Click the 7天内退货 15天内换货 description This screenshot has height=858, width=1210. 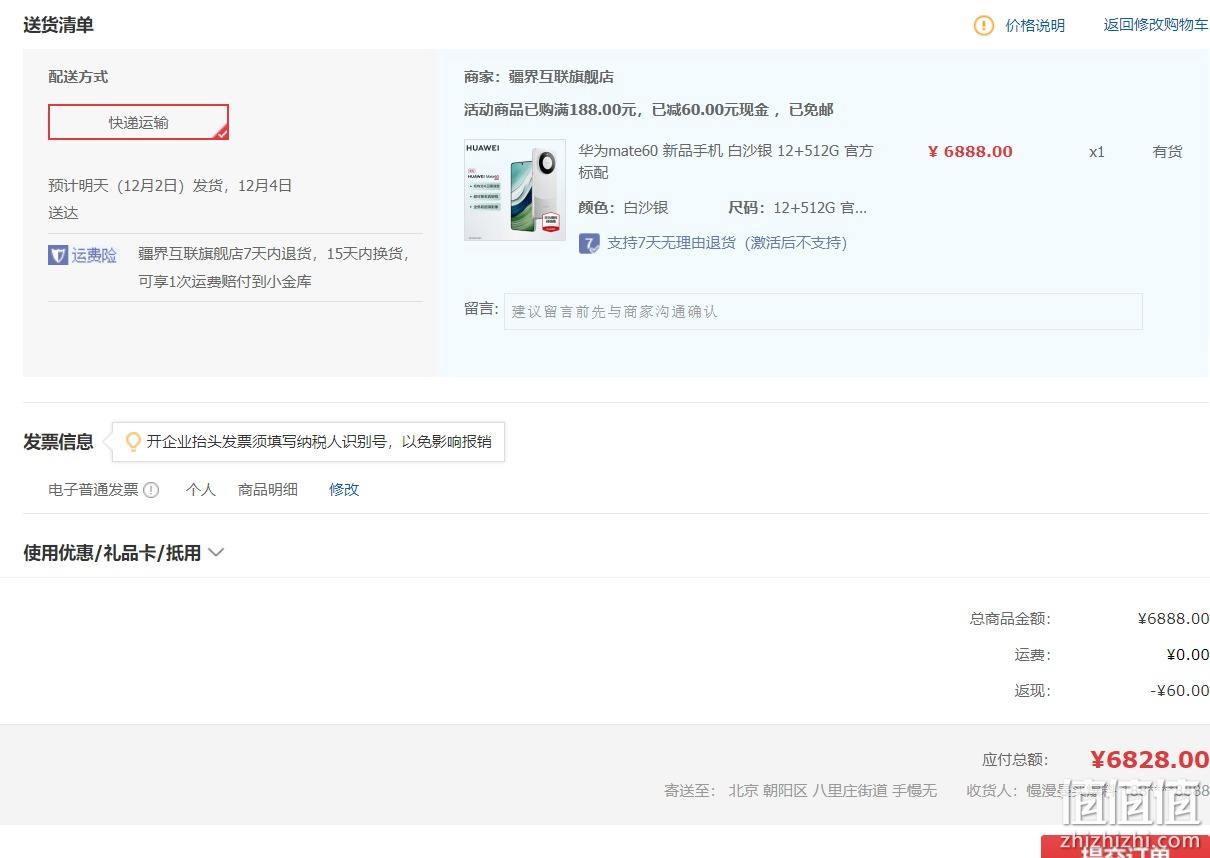pos(274,268)
